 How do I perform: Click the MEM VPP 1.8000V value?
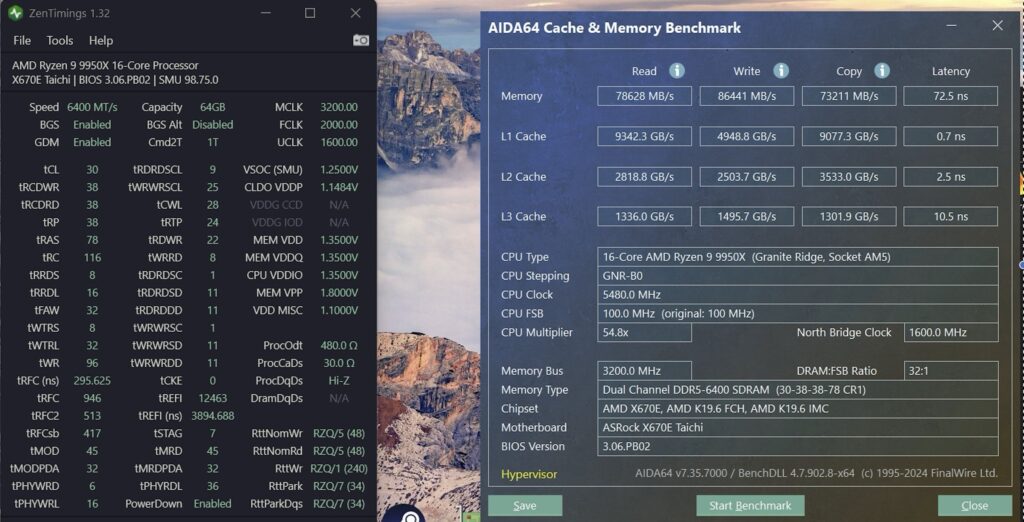point(338,293)
